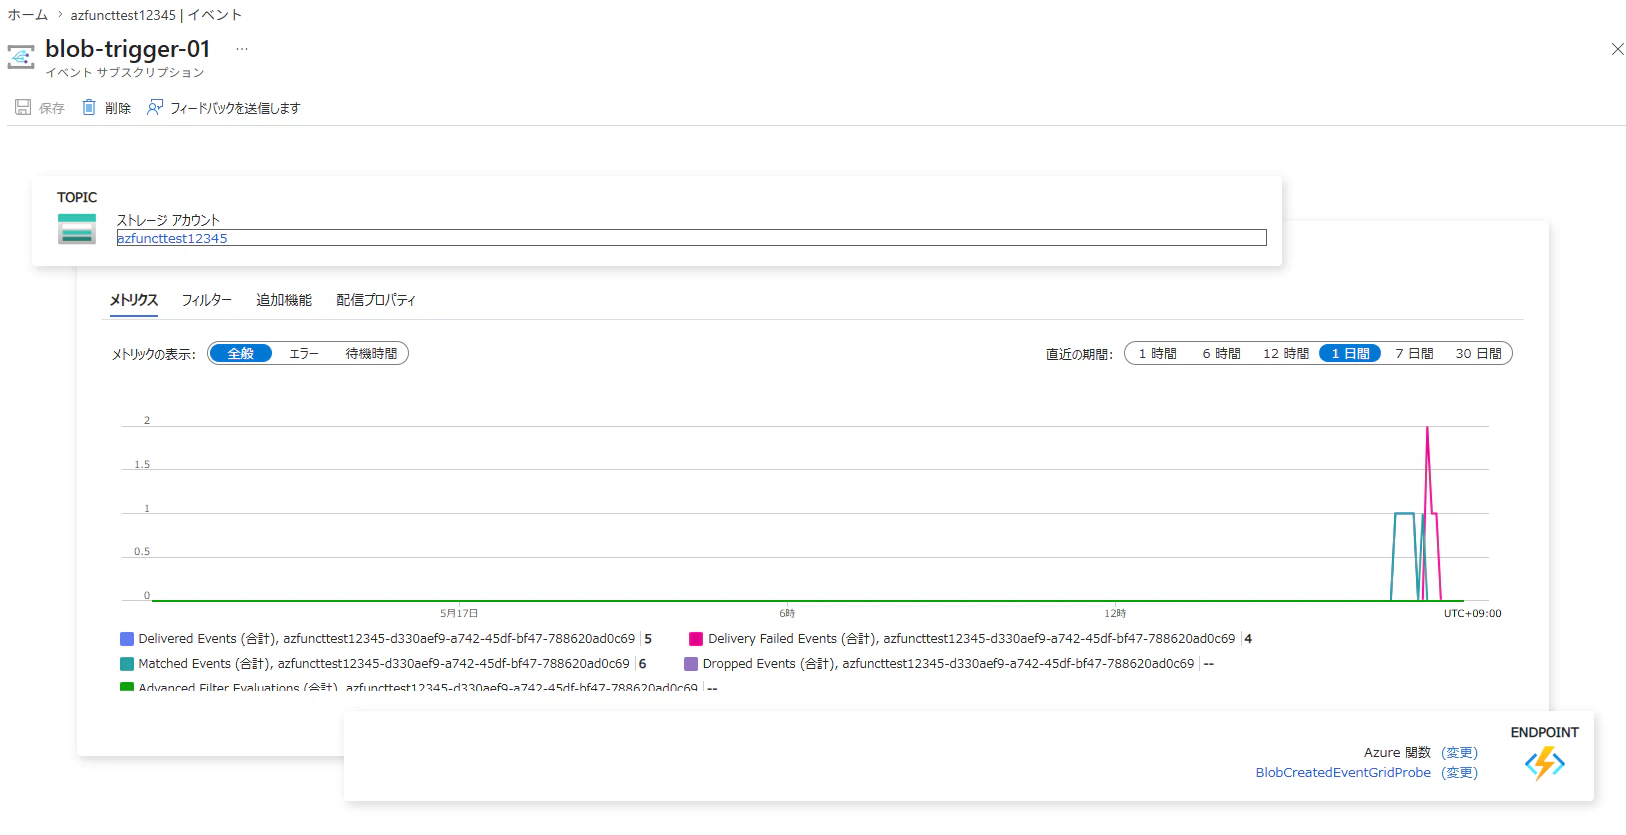Click Delivered Events blue legend swatch

tap(127, 639)
